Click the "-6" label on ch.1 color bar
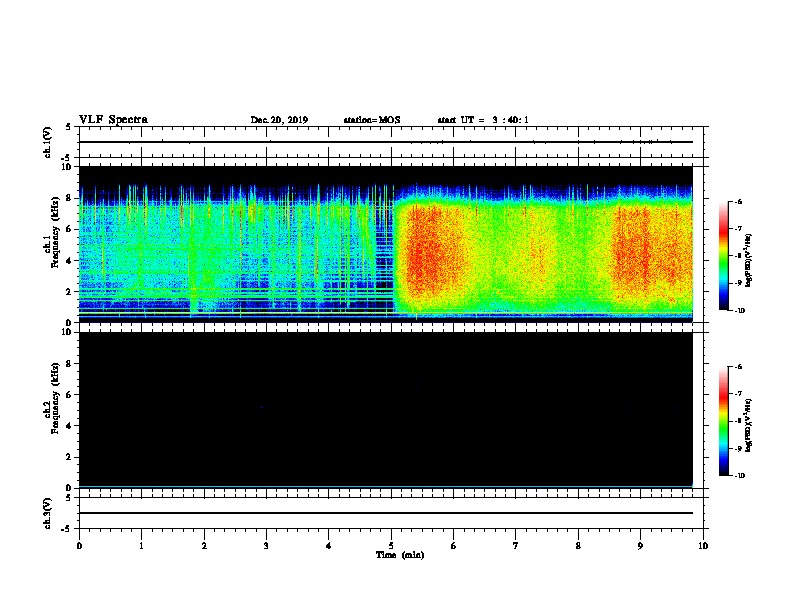The width and height of the screenshot is (792, 612). [x=738, y=201]
